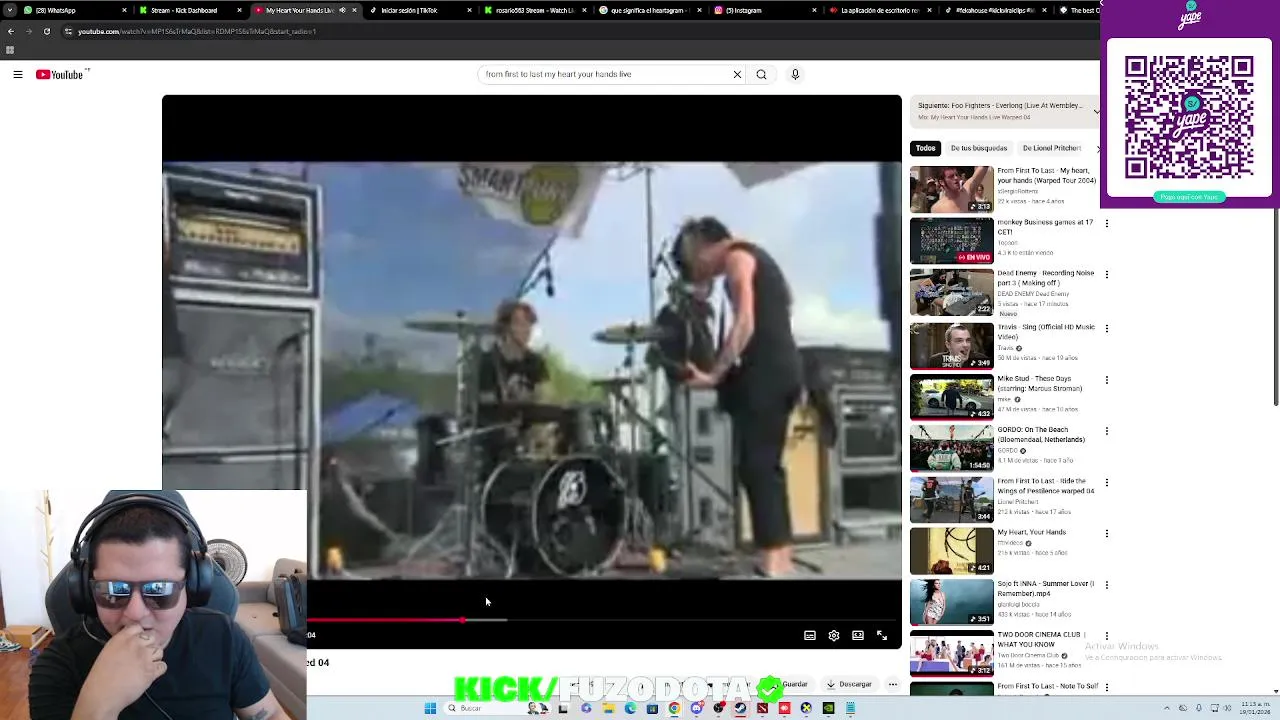The width and height of the screenshot is (1280, 720).
Task: Mute audio on My Heart Your Hands tab
Action: (342, 10)
